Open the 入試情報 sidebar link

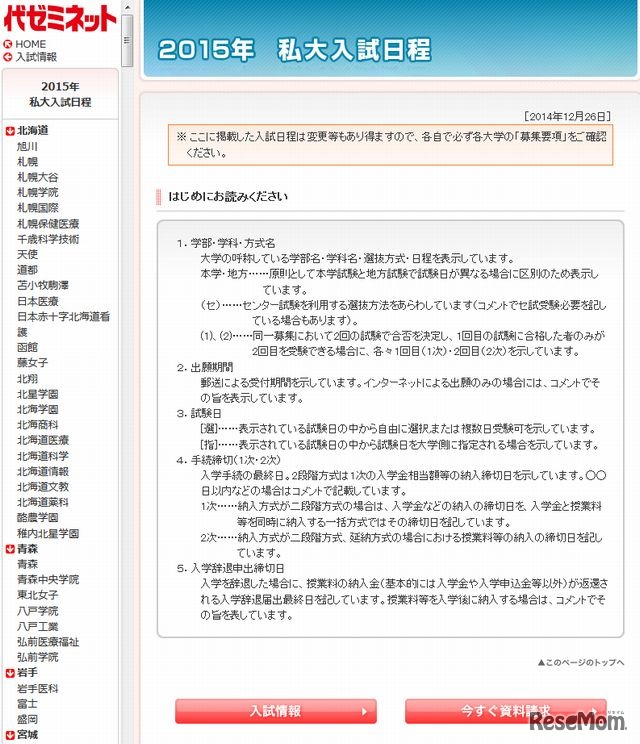click(x=37, y=57)
